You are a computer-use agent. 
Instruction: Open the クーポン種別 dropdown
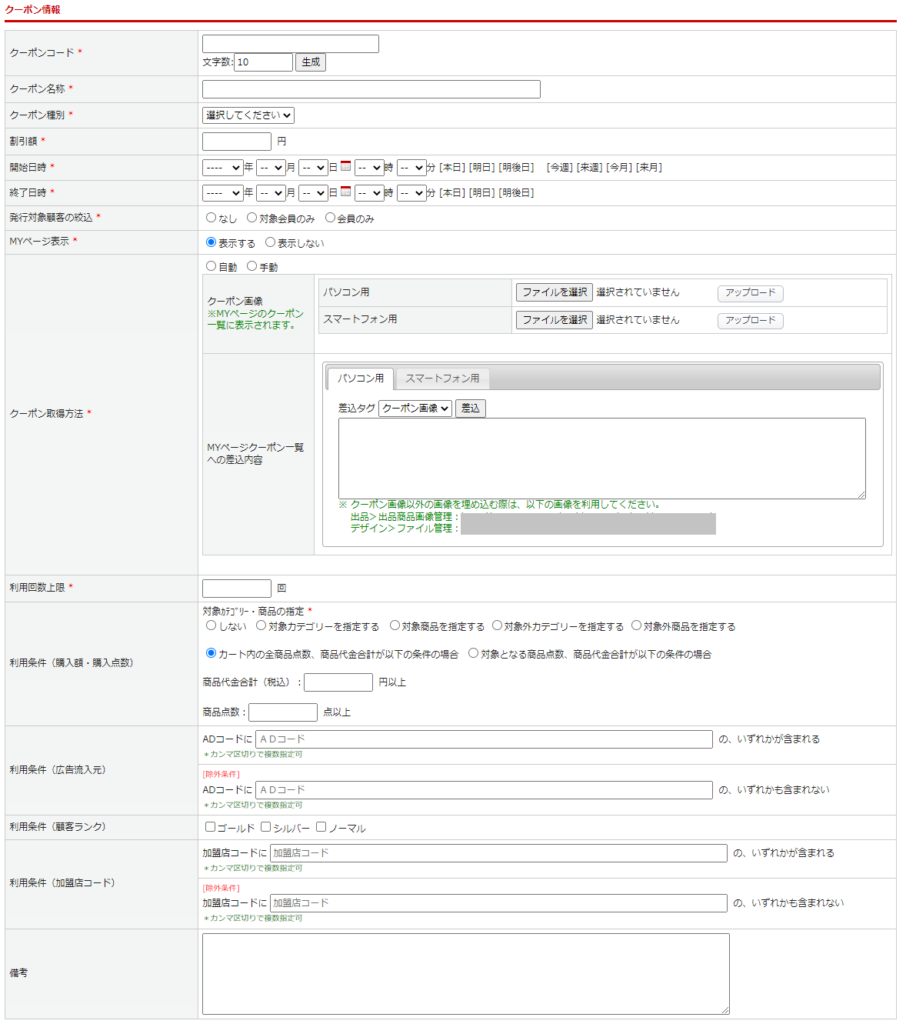pyautogui.click(x=248, y=115)
